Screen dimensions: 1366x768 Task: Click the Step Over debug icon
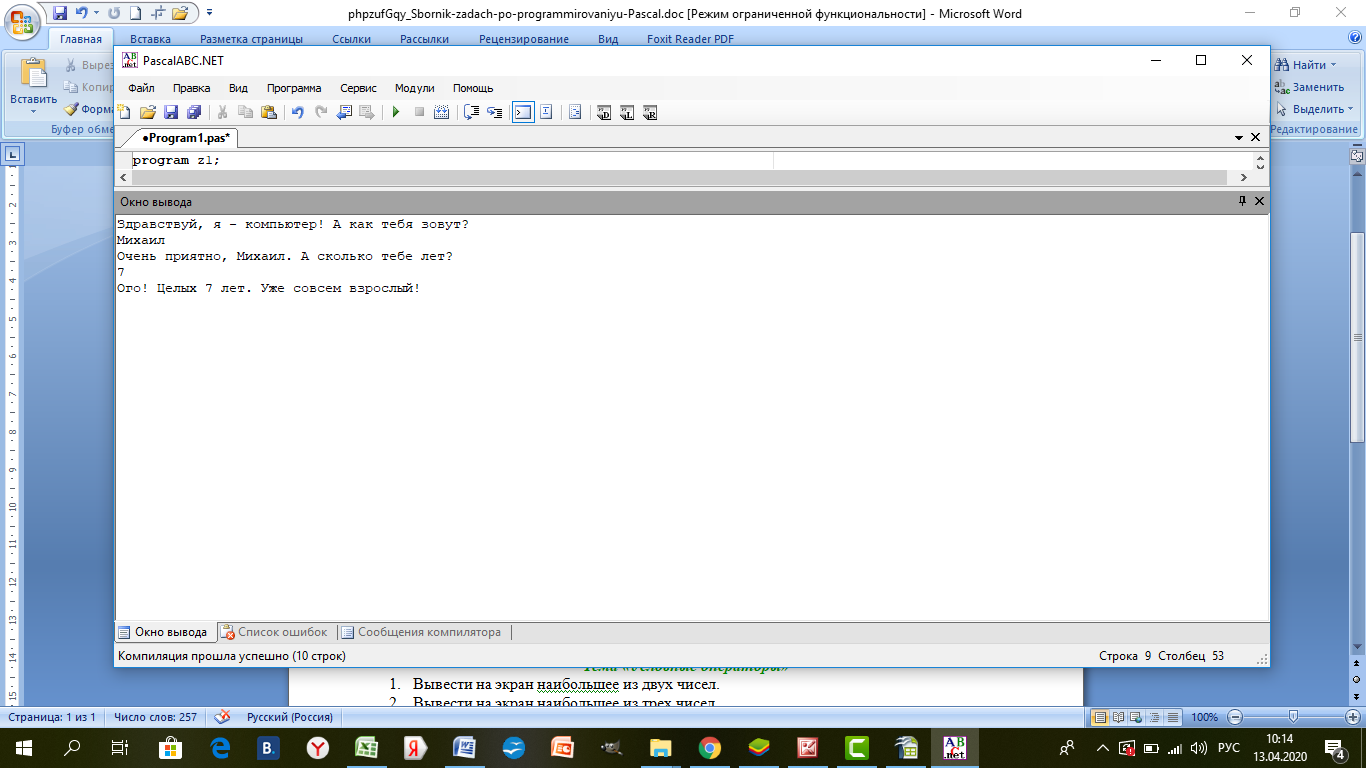(471, 112)
